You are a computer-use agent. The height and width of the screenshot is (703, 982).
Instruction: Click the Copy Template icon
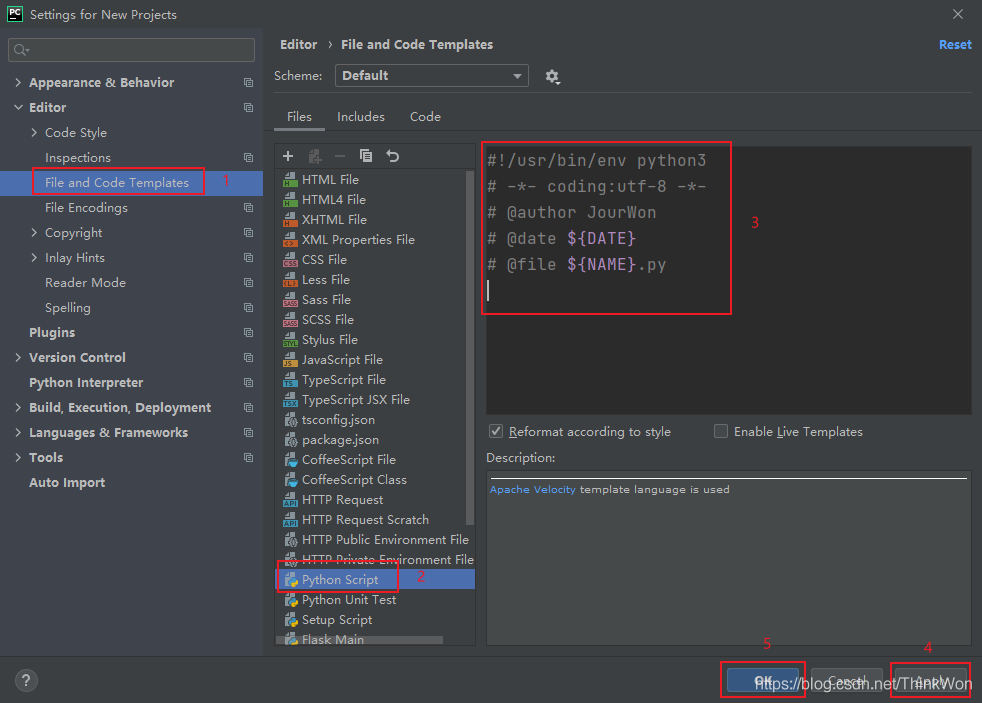pos(366,156)
